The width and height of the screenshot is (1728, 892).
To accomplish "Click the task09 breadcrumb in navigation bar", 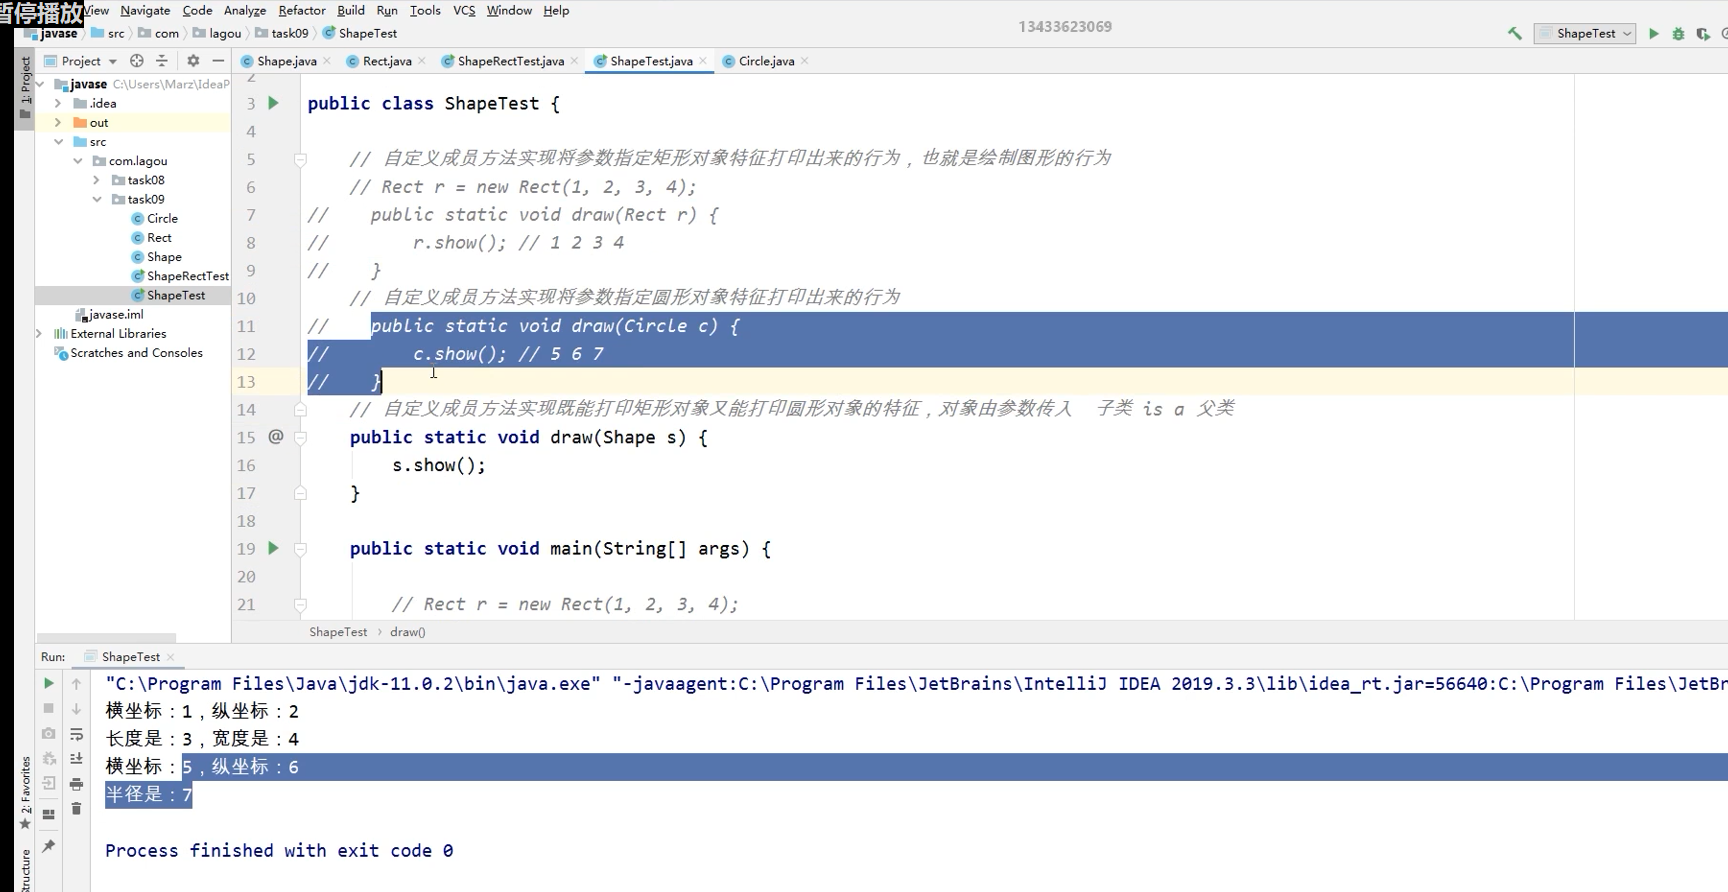I will click(x=282, y=33).
